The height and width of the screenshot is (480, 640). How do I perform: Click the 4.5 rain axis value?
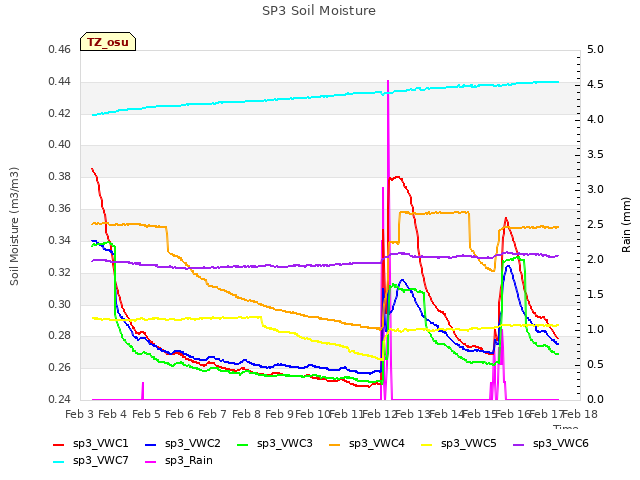[x=596, y=84]
